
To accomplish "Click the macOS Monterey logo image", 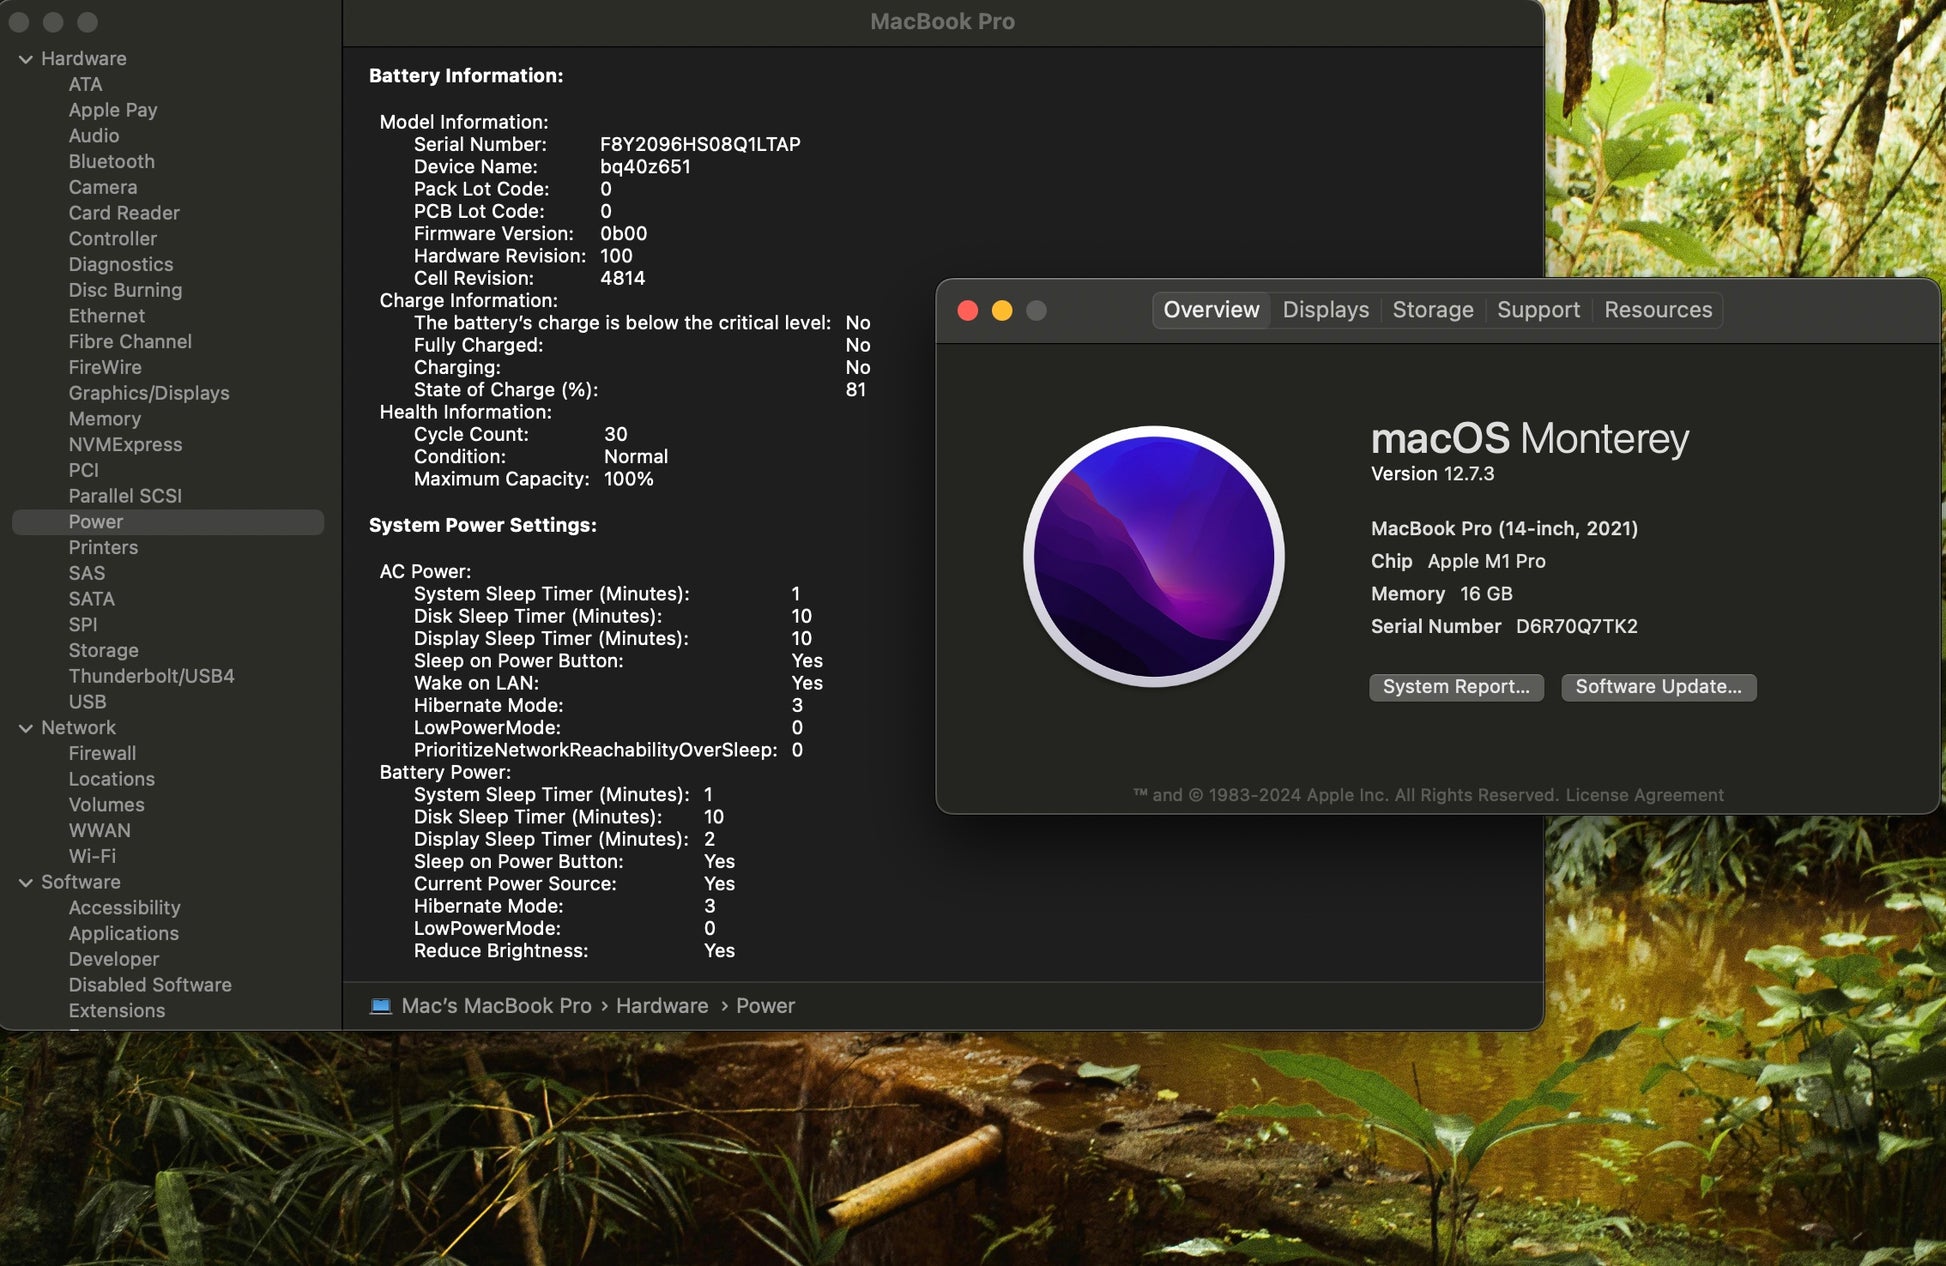I will (1153, 556).
